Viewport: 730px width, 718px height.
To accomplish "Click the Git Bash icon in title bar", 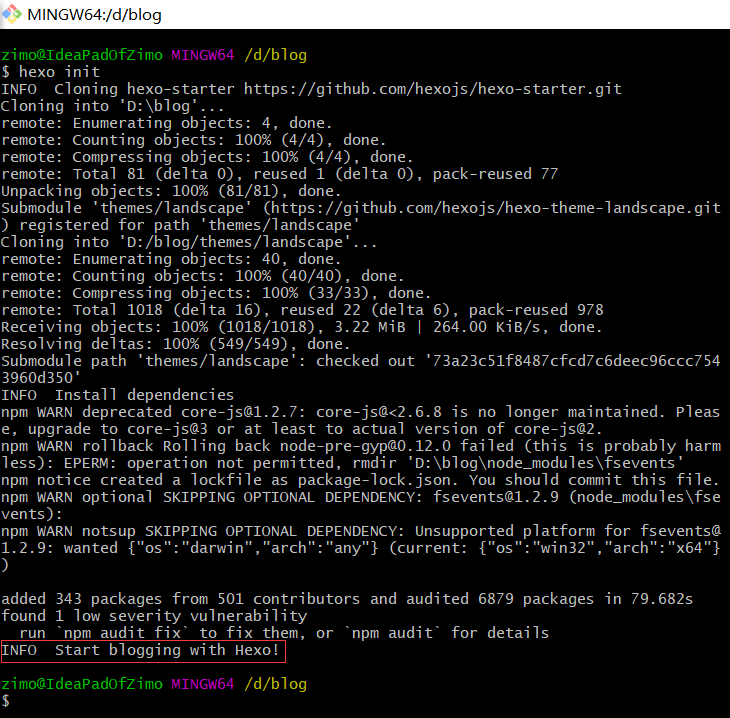I will click(x=12, y=14).
